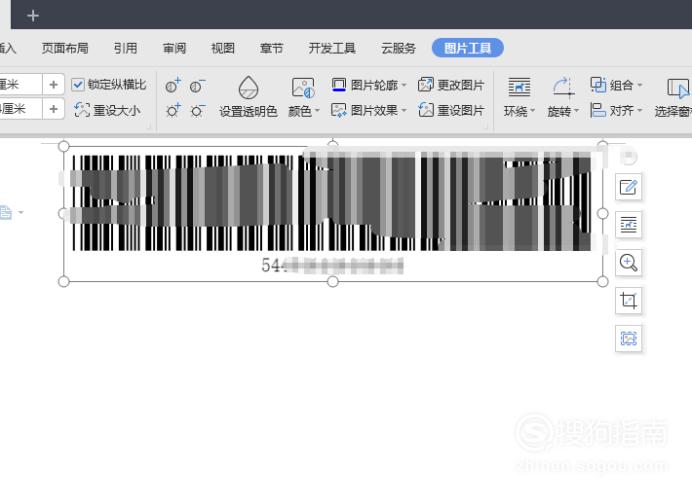This screenshot has width=692, height=500.
Task: Click 设置透明色 droplet tool
Action: coord(248,97)
